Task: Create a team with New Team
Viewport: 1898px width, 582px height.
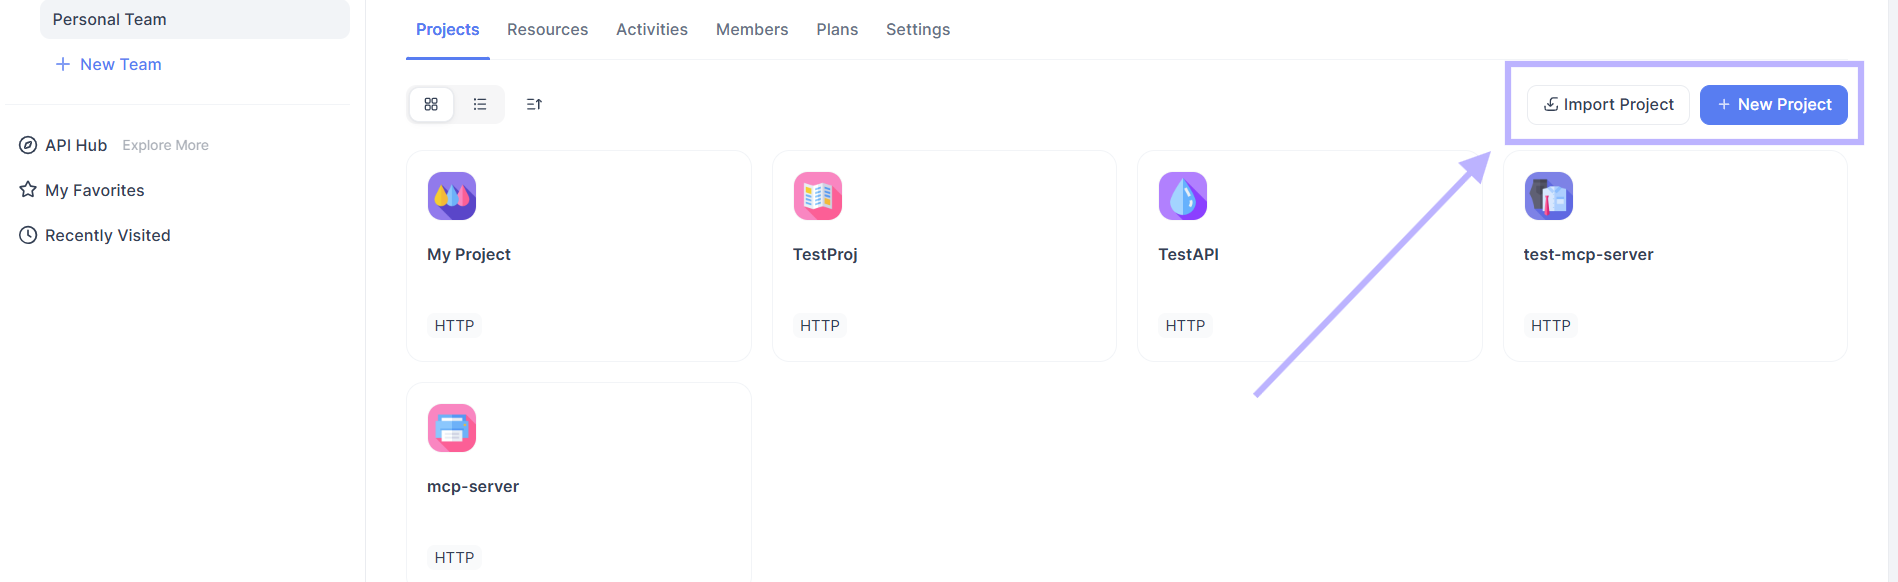Action: click(108, 64)
